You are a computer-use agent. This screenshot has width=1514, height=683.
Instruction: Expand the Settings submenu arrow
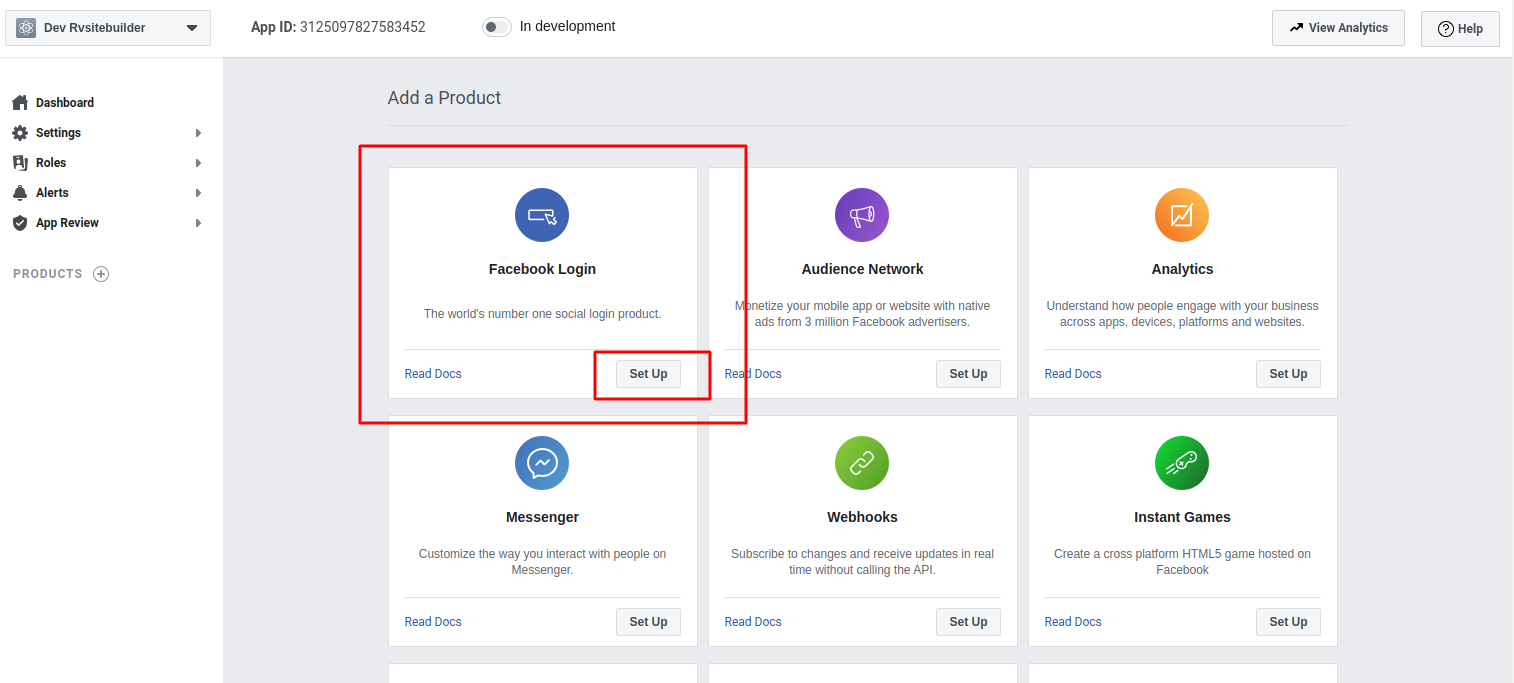[x=199, y=133]
